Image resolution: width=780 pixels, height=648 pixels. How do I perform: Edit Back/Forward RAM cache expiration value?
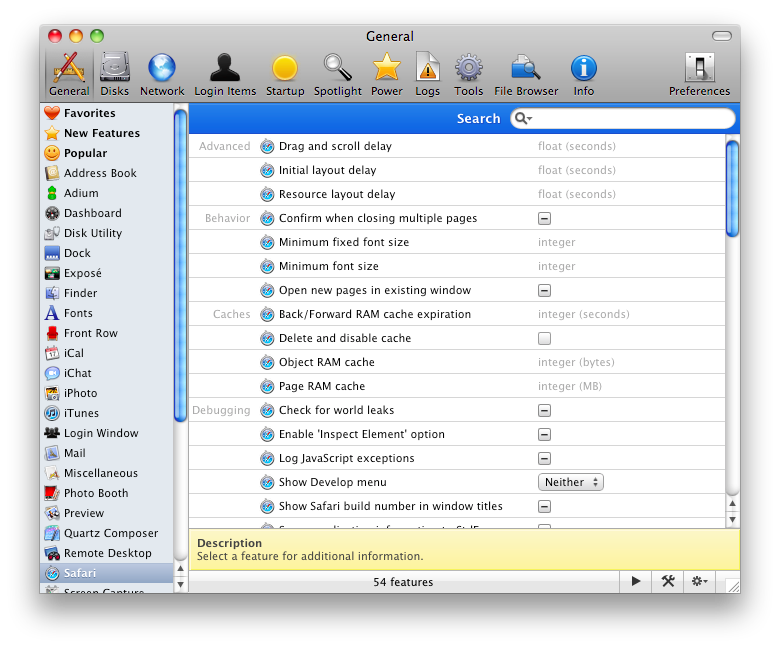tap(584, 314)
